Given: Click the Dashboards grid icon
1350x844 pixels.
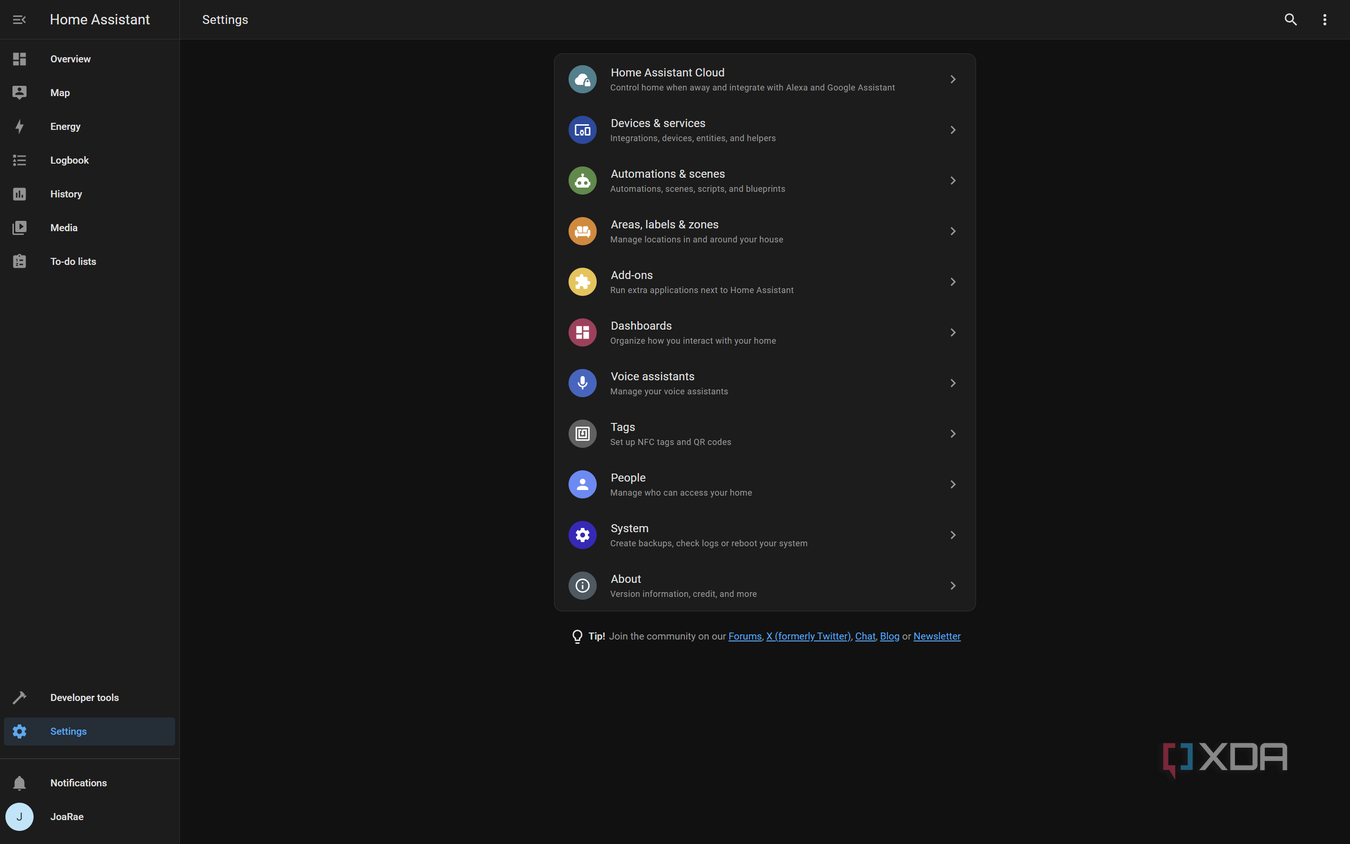Looking at the screenshot, I should point(582,333).
